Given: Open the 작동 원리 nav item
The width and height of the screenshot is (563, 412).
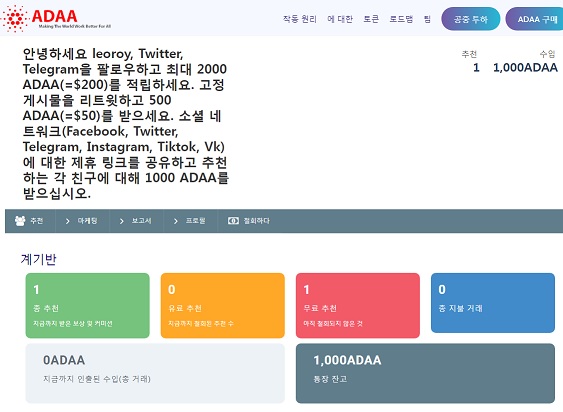Looking at the screenshot, I should point(300,19).
